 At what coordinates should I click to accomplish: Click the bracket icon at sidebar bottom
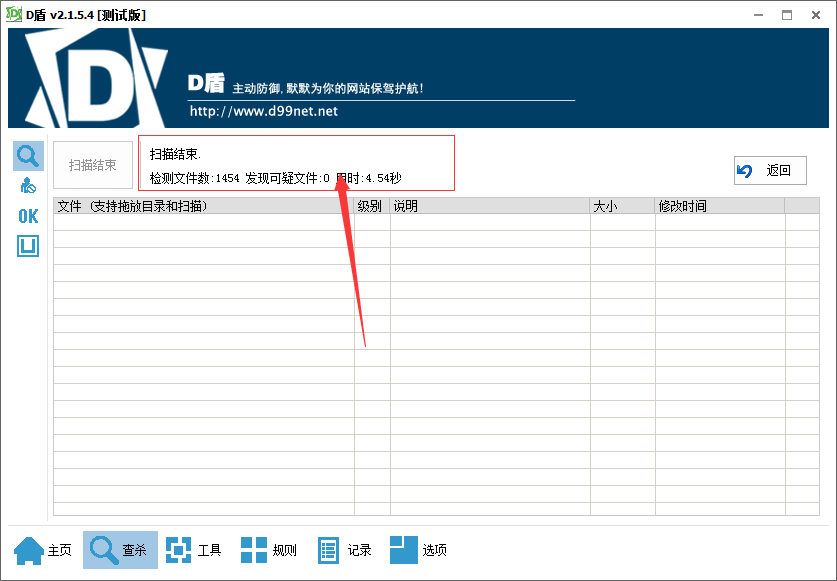(x=28, y=245)
